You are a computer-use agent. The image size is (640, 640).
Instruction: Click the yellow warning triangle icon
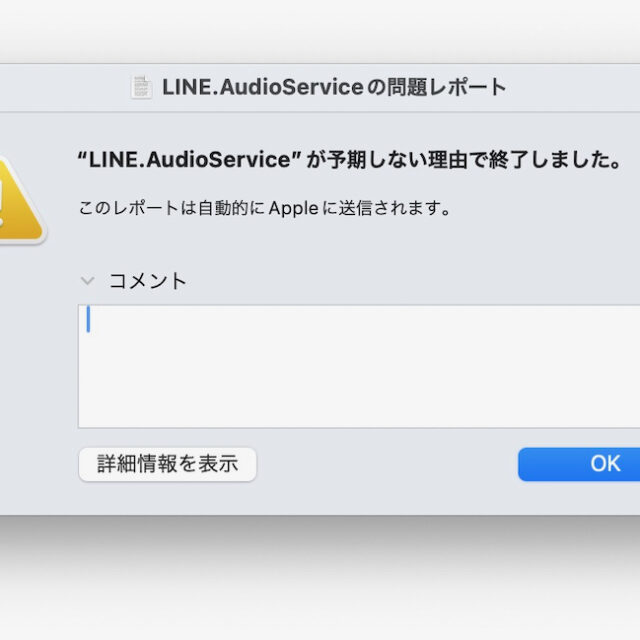click(20, 200)
